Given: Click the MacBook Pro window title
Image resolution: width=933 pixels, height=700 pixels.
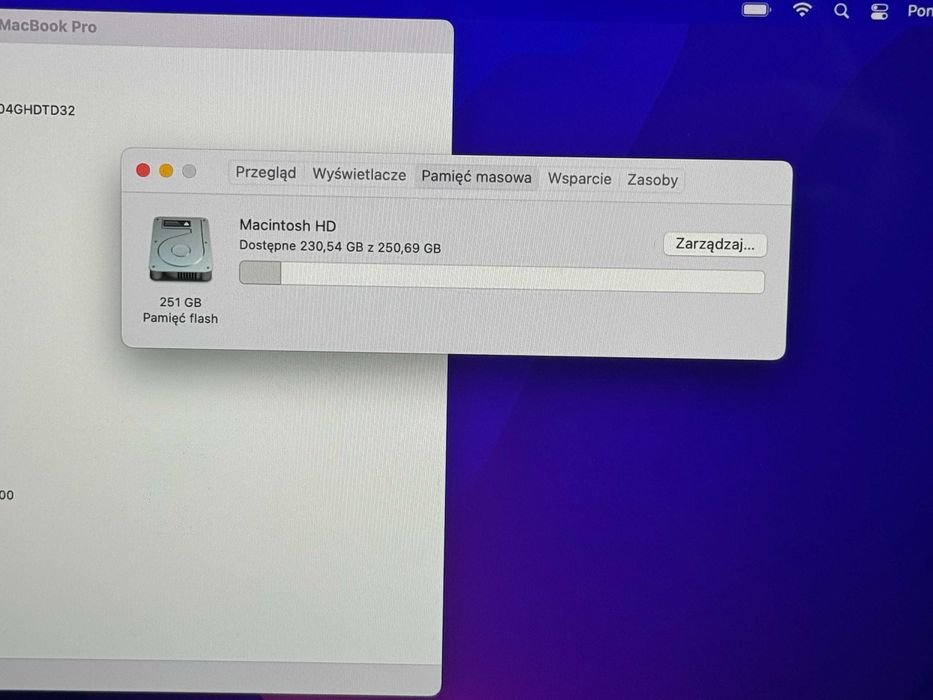Looking at the screenshot, I should coord(48,27).
